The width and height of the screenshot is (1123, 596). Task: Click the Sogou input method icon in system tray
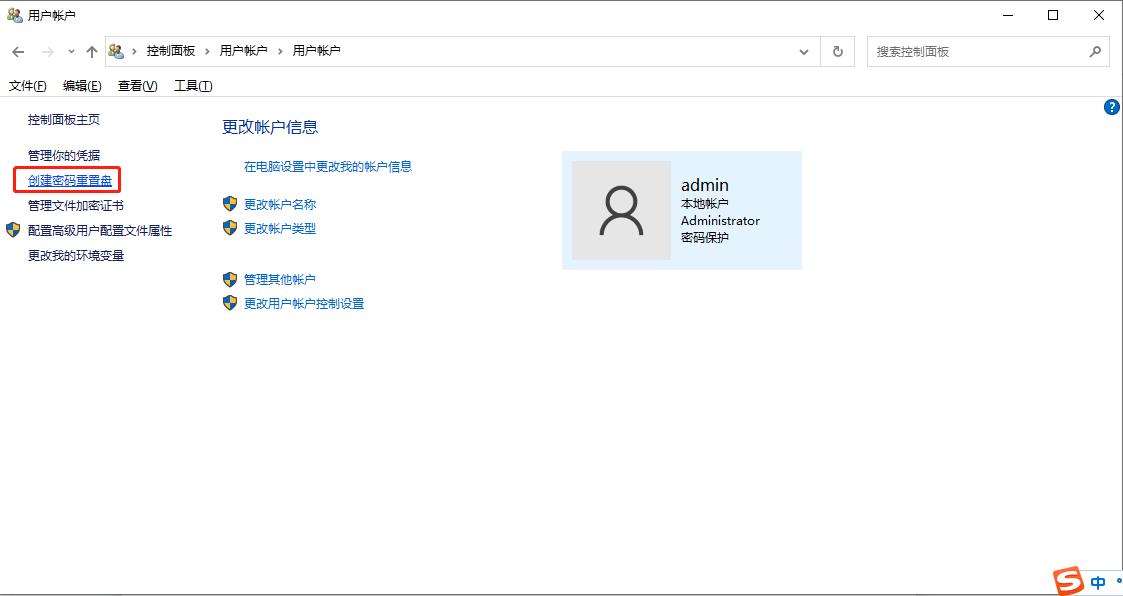coord(1066,580)
